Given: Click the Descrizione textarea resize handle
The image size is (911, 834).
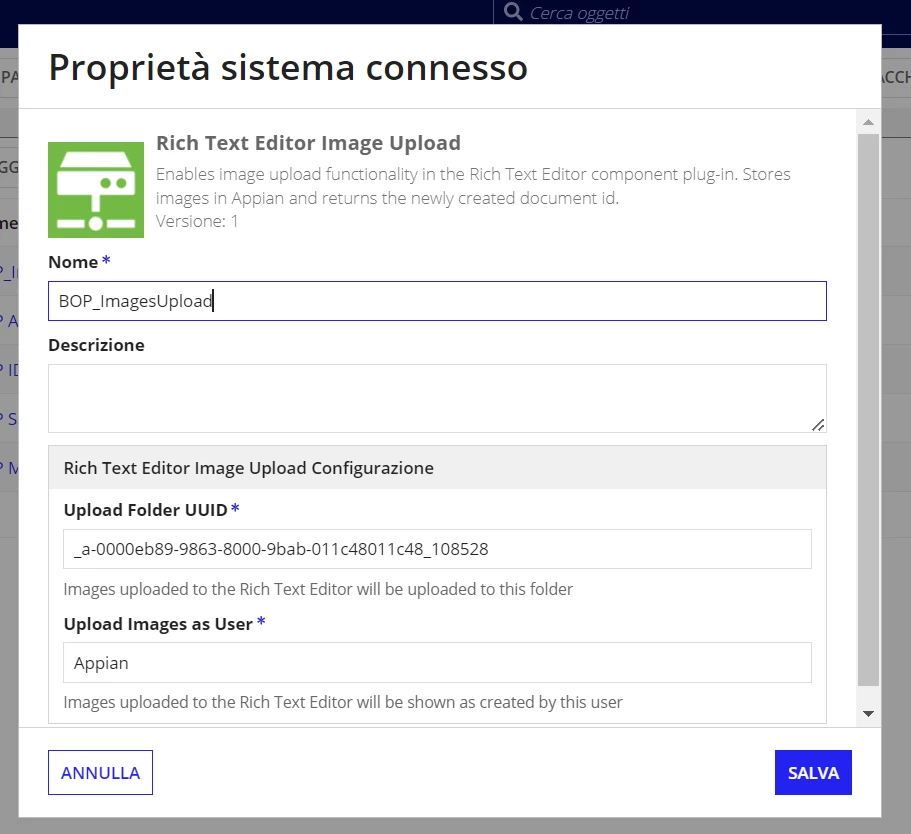Looking at the screenshot, I should tap(818, 425).
